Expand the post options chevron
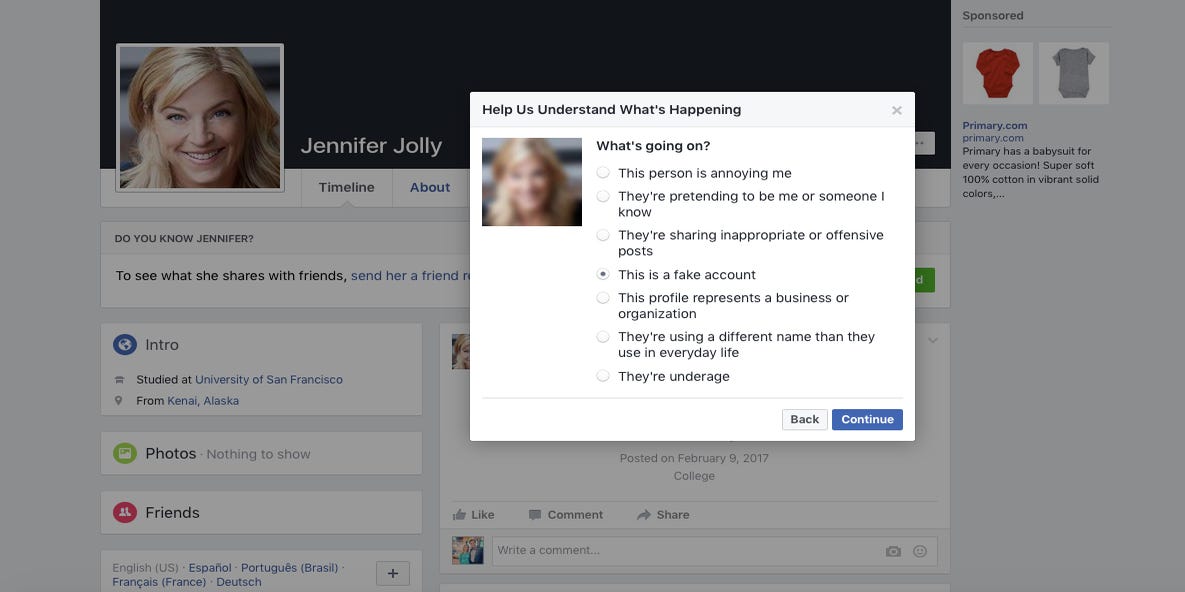The height and width of the screenshot is (592, 1185). [933, 341]
